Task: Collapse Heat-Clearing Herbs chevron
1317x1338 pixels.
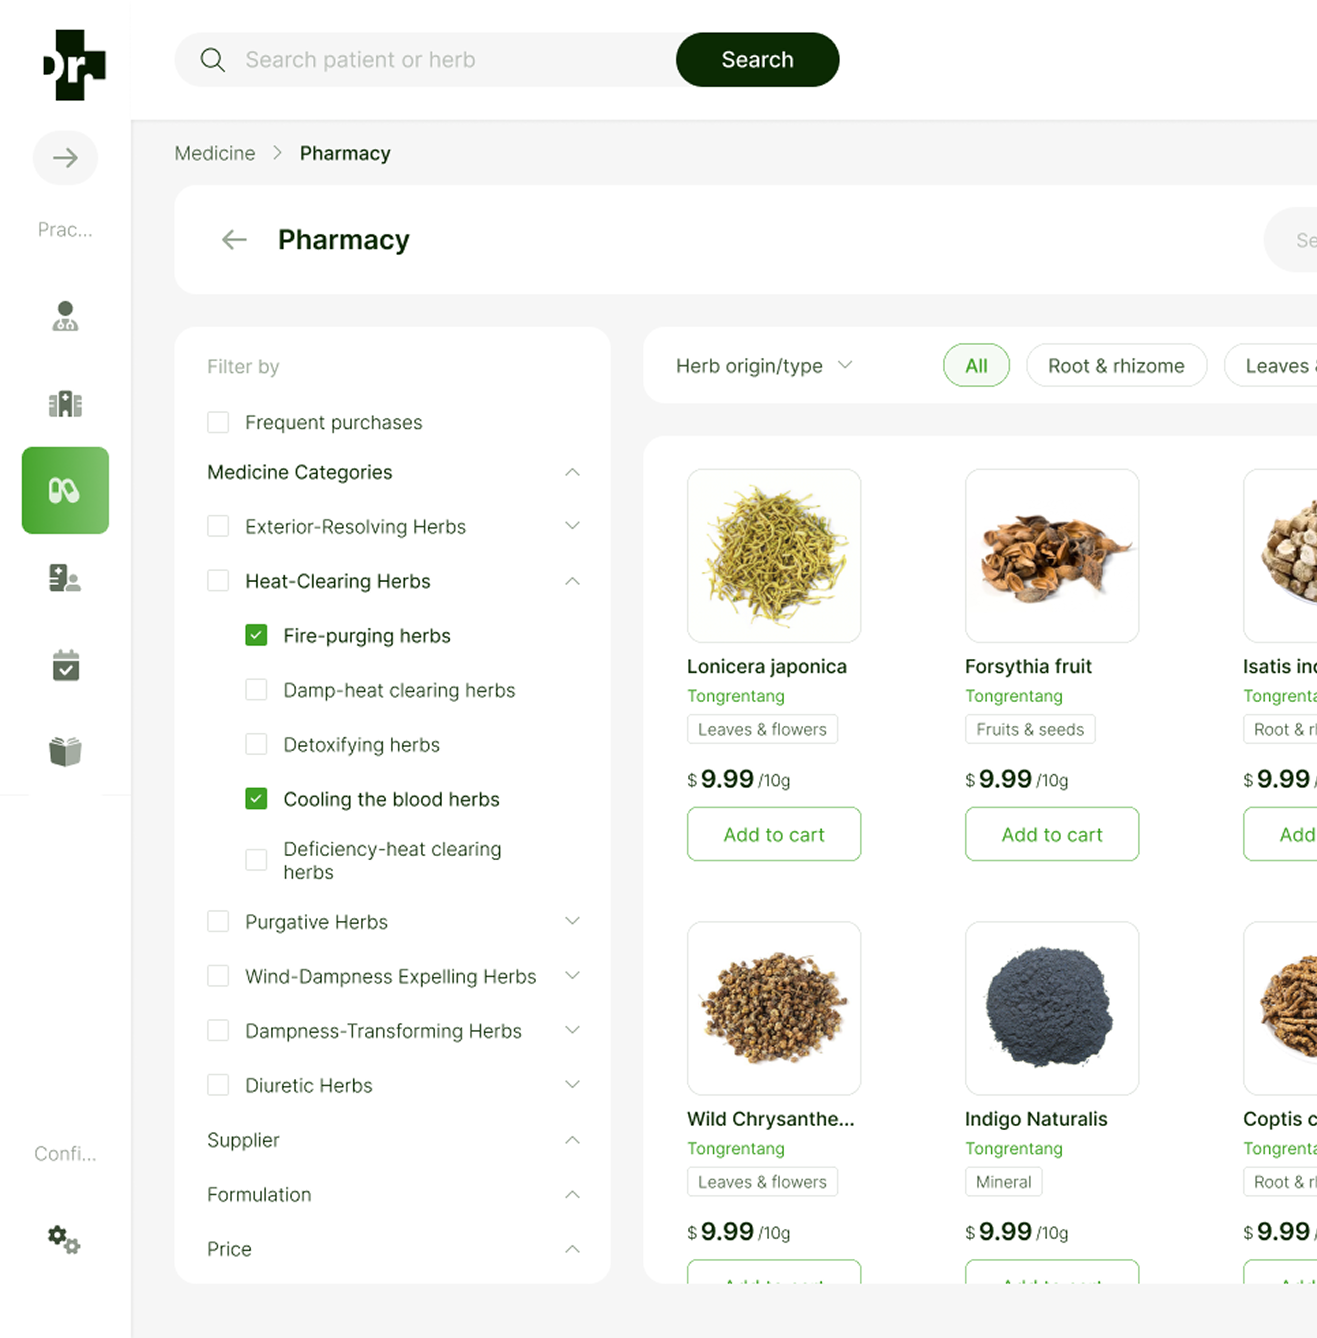Action: [572, 581]
